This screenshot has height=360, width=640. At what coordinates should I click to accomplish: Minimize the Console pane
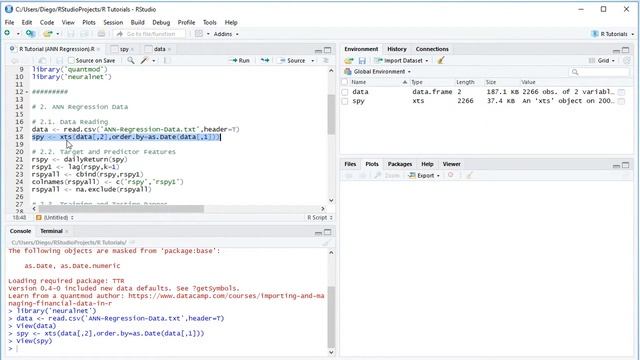tap(318, 233)
